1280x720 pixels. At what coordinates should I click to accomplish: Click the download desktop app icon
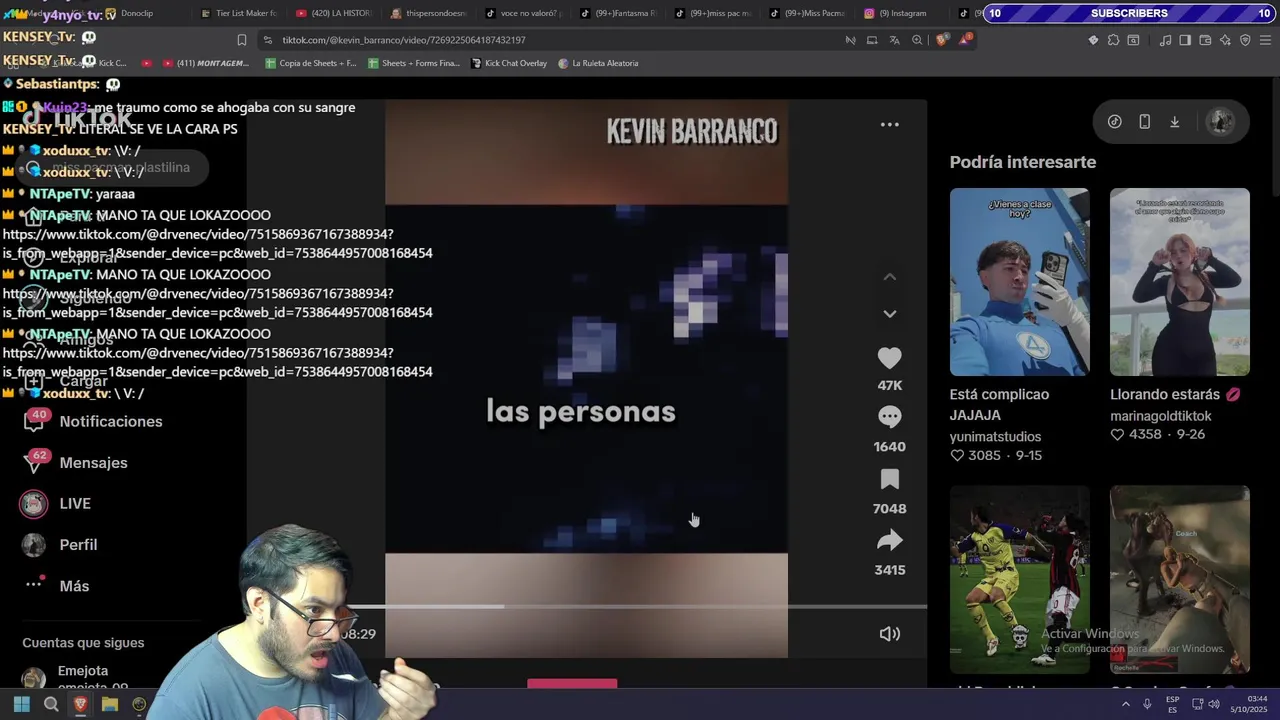pyautogui.click(x=1174, y=122)
